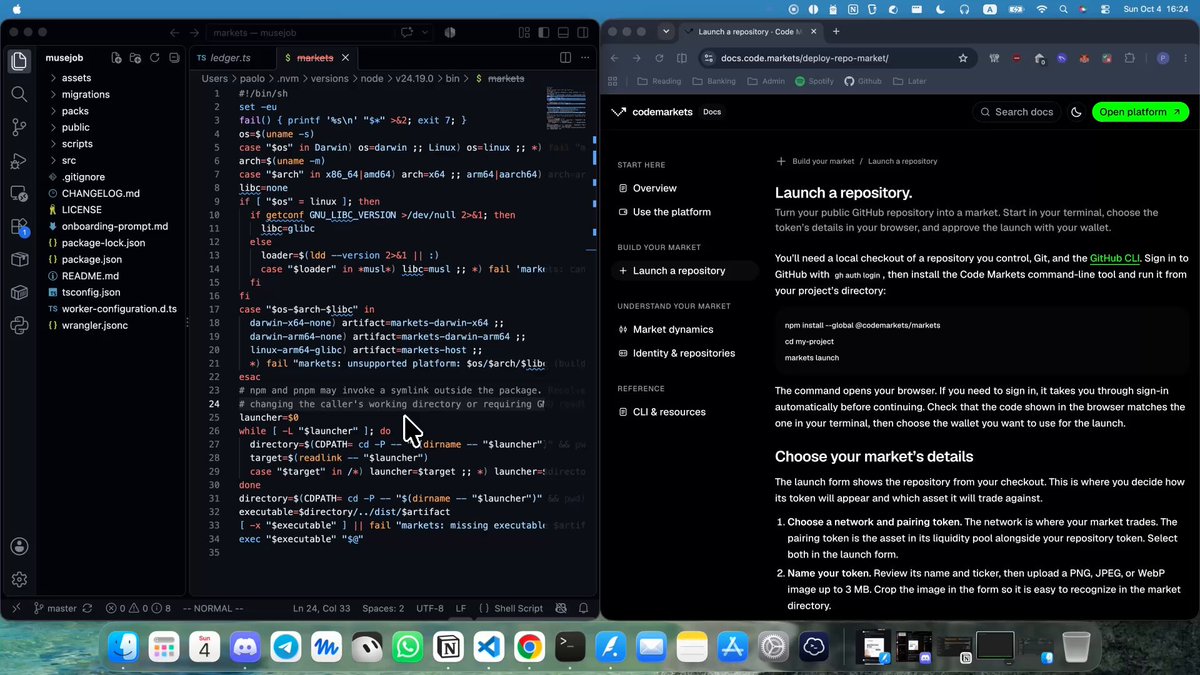Split the editor to the right
1200x675 pixels.
[x=565, y=58]
